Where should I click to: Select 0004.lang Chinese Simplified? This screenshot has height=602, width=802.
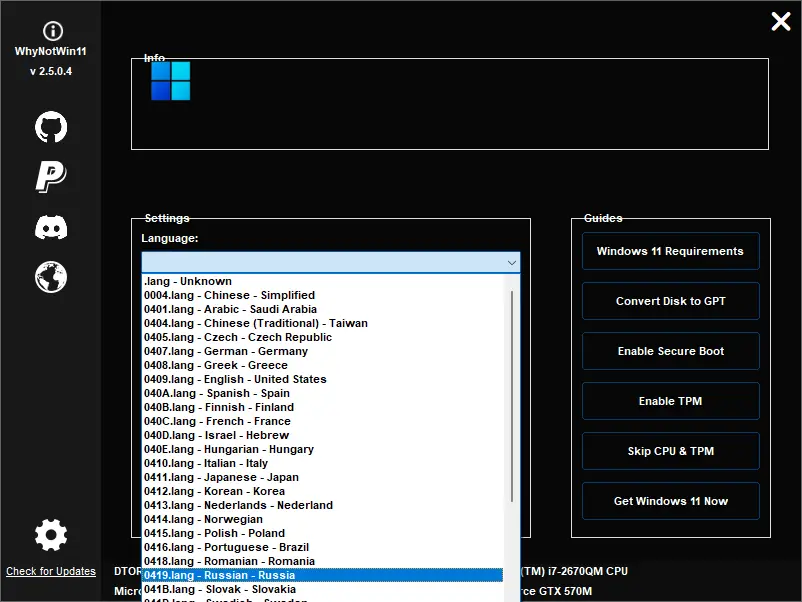pos(323,296)
